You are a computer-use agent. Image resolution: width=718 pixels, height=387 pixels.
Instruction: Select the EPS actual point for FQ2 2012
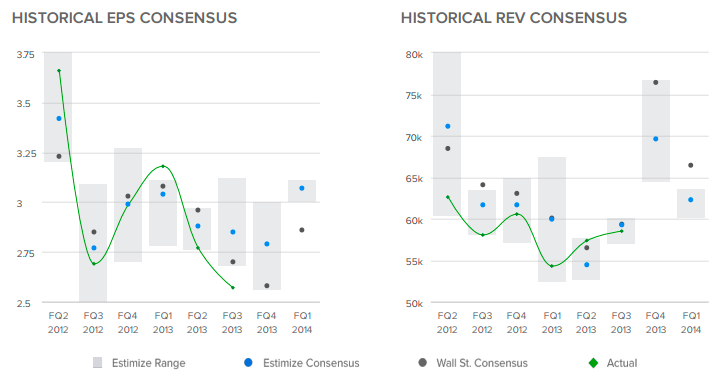59,71
